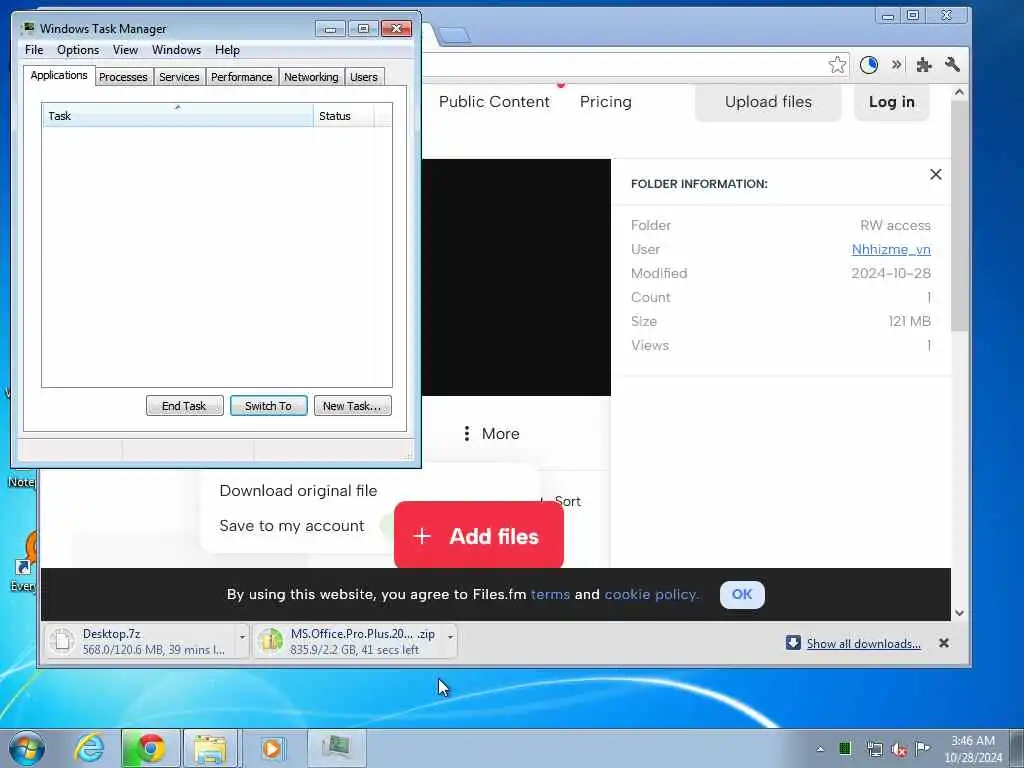
Task: Open View menu in Task Manager
Action: point(125,50)
